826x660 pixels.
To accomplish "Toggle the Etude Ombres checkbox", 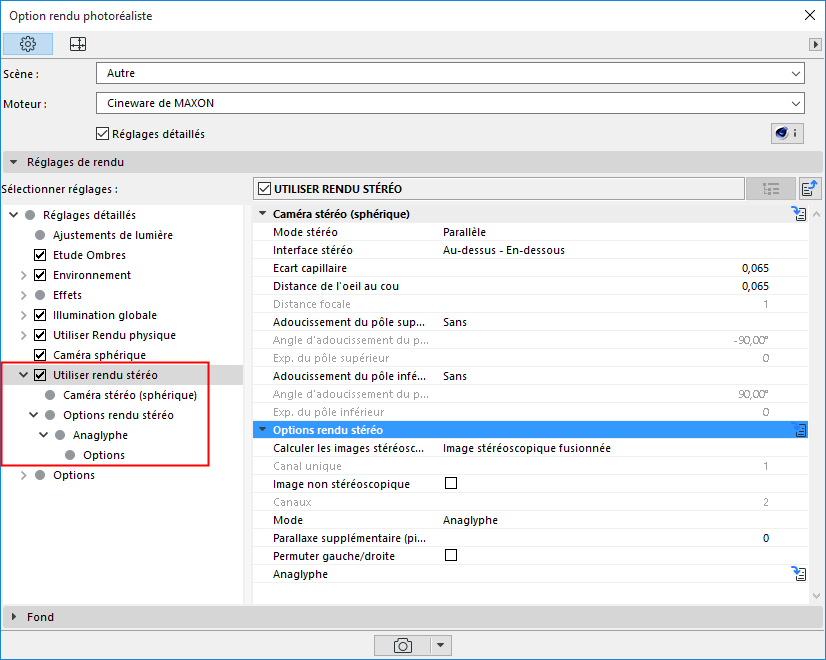I will (x=40, y=255).
